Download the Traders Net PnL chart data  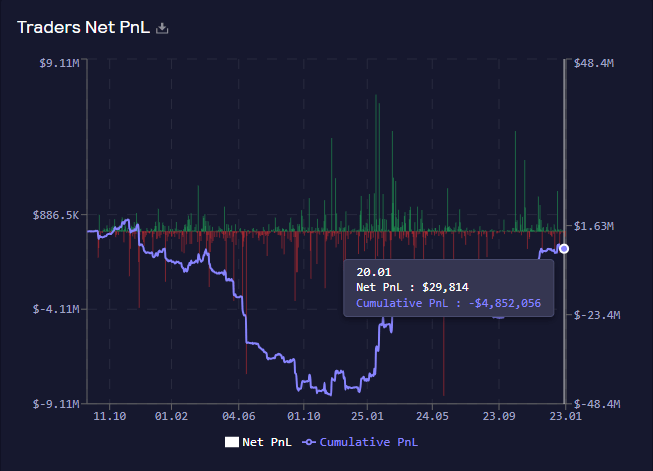click(x=162, y=28)
